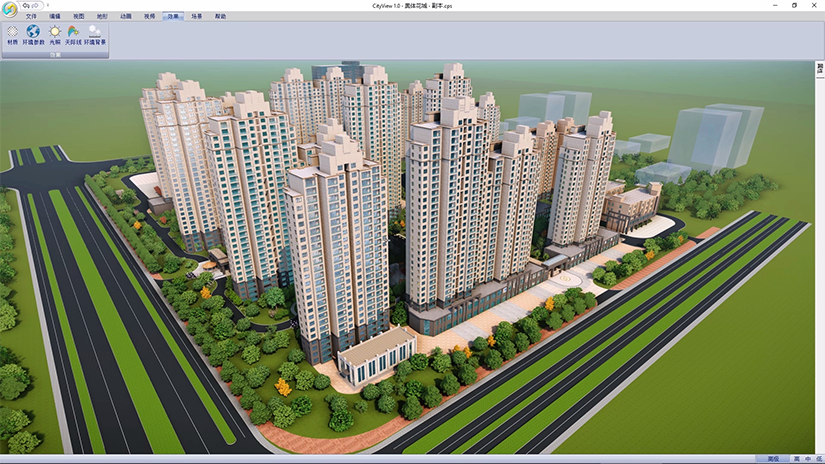Set quality to 低 (low) in status bar
Screen dimensions: 825x464
click(818, 458)
